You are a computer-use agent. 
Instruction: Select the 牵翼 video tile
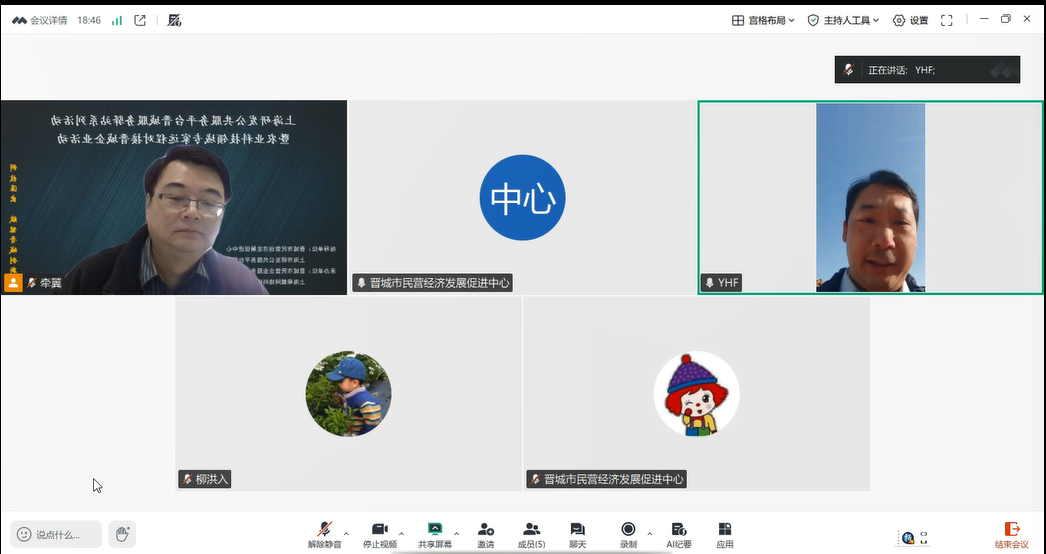174,198
